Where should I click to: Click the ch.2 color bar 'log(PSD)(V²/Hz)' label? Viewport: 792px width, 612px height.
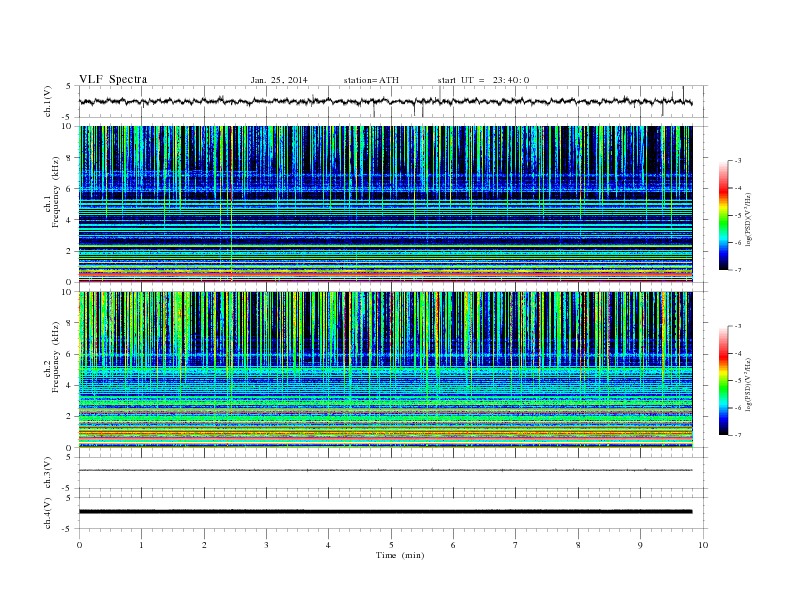(x=749, y=385)
